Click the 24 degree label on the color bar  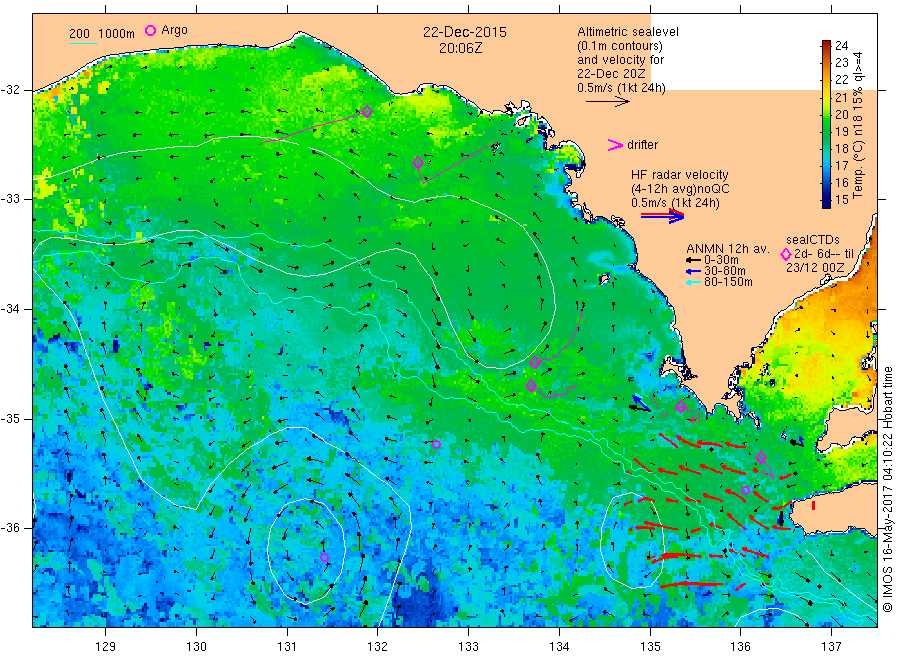(841, 46)
